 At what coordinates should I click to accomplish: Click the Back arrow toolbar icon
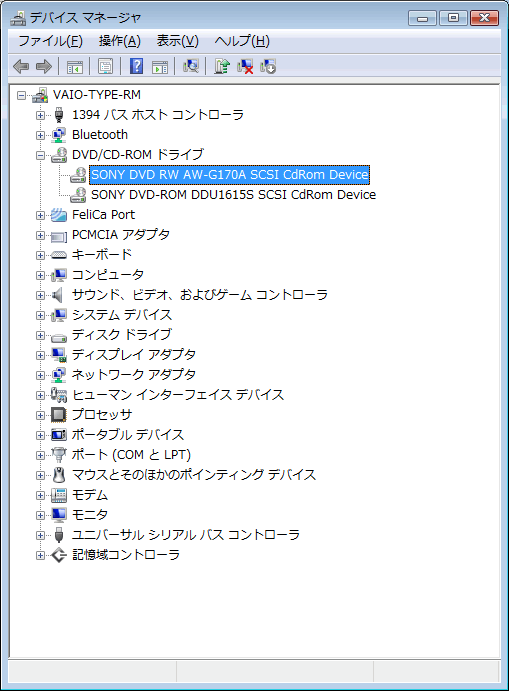pos(21,67)
